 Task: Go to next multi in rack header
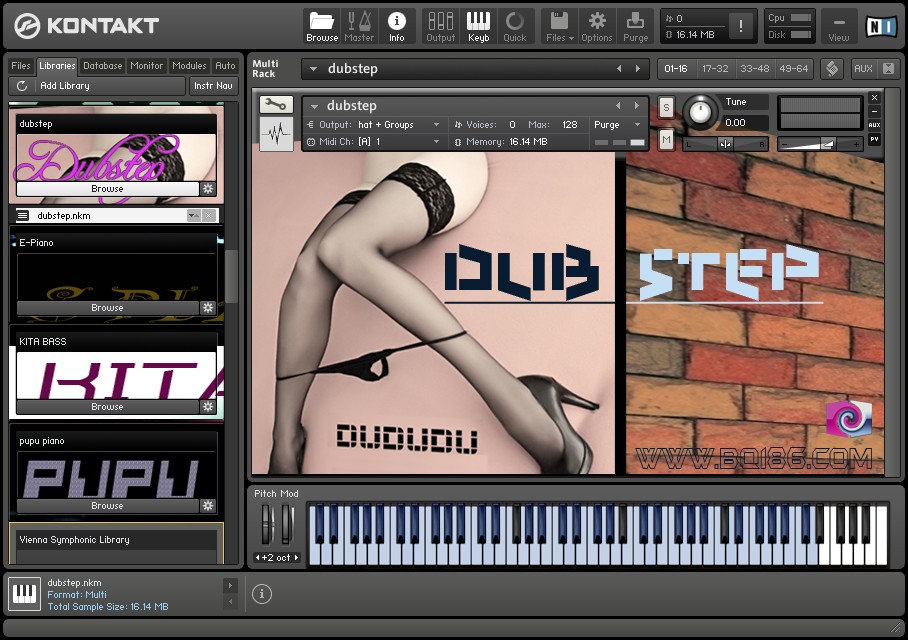click(638, 69)
